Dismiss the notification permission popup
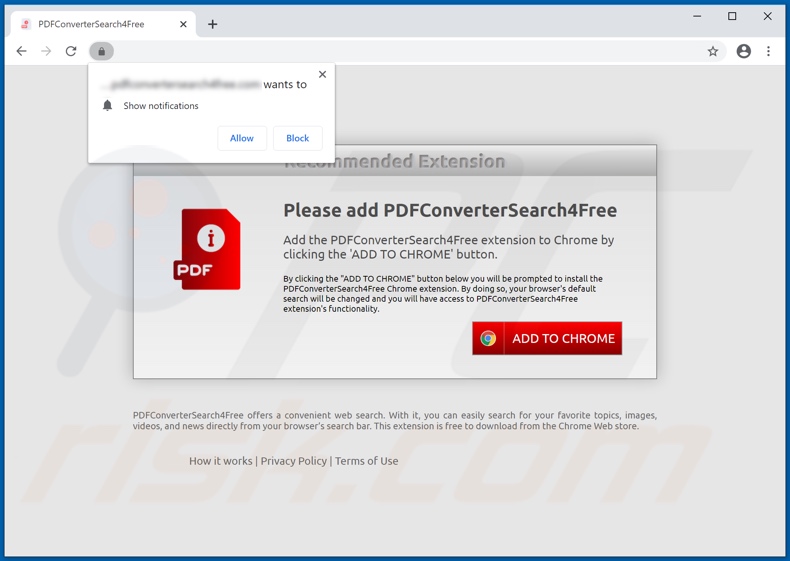This screenshot has width=790, height=561. [x=322, y=74]
